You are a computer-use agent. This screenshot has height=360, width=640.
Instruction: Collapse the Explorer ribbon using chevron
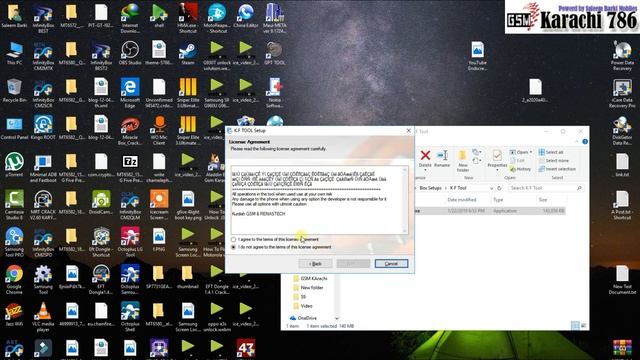point(577,142)
